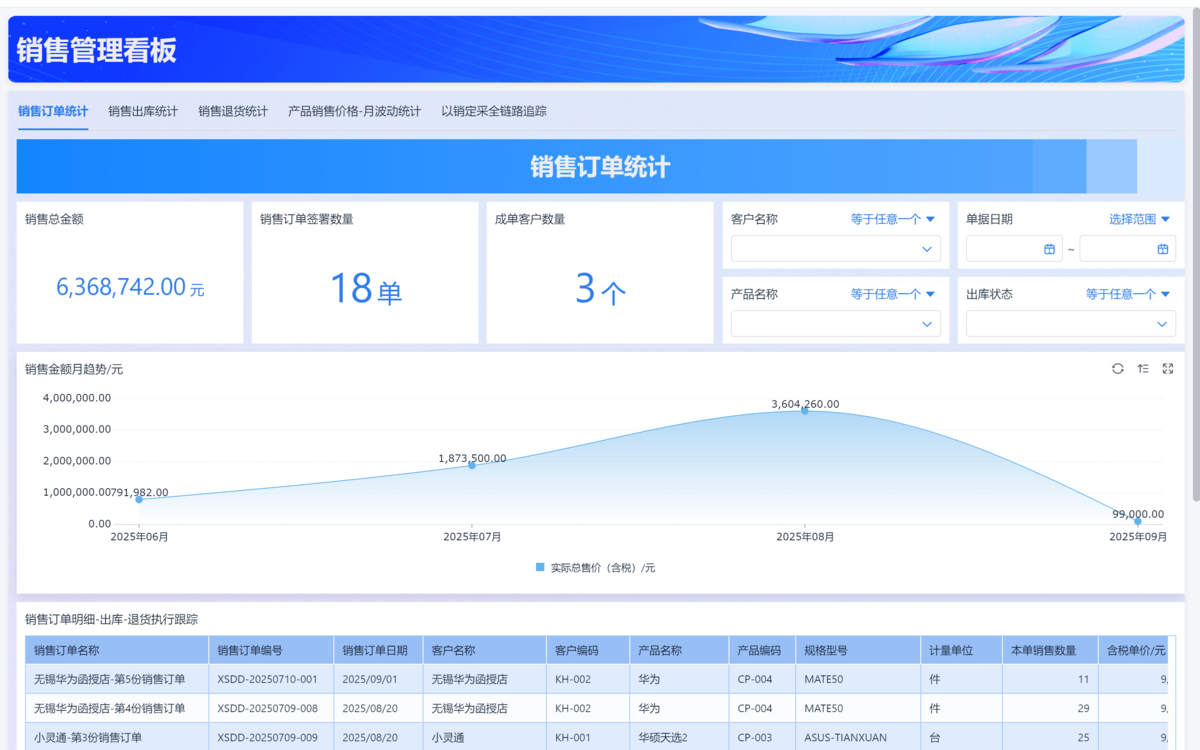Open the 以销定采全链路追踪 tab

pos(494,111)
